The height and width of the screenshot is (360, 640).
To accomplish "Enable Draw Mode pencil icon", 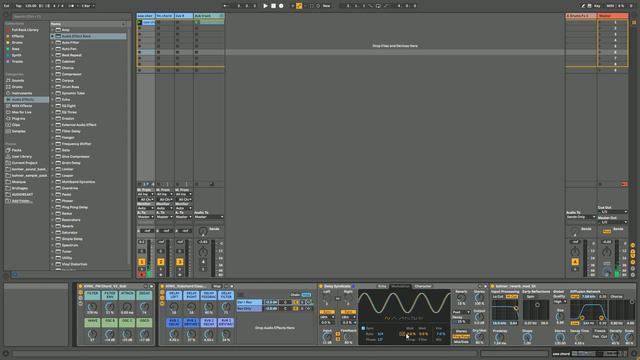I will [x=583, y=6].
